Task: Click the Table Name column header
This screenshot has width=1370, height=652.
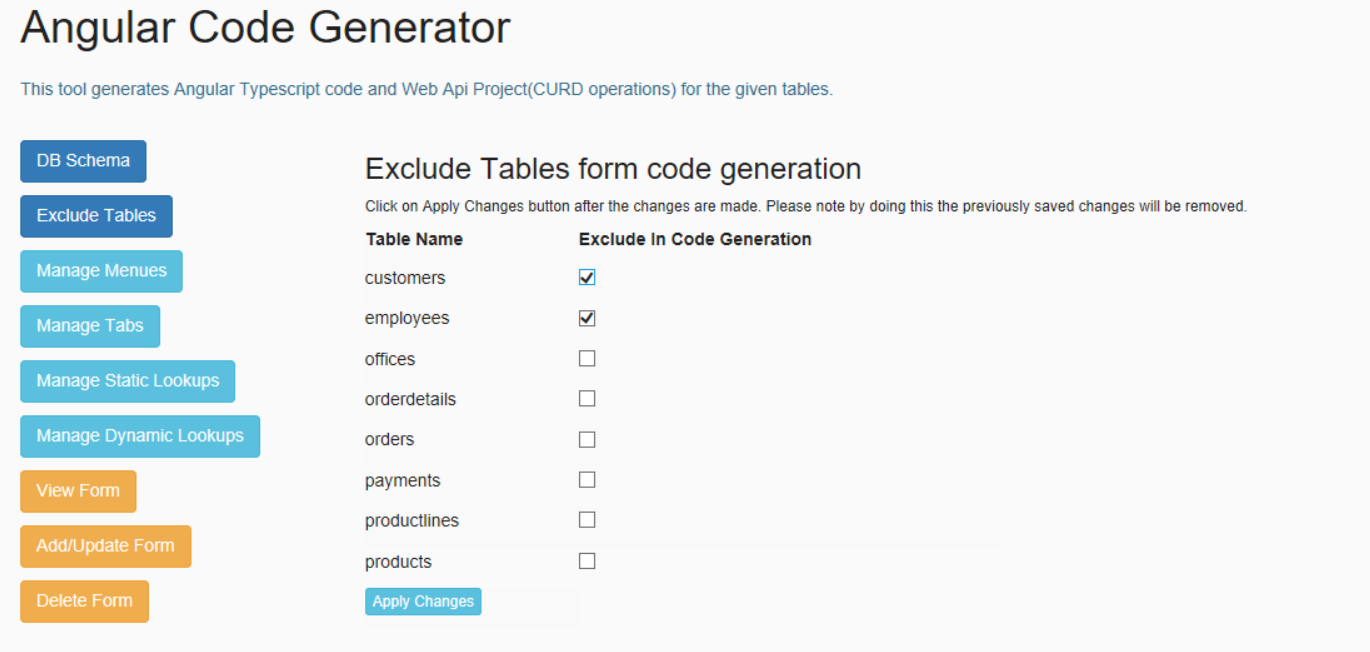Action: click(x=414, y=239)
